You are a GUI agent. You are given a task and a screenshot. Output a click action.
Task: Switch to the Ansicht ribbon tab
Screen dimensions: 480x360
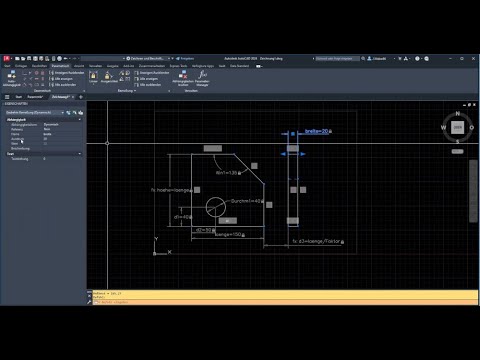point(79,66)
